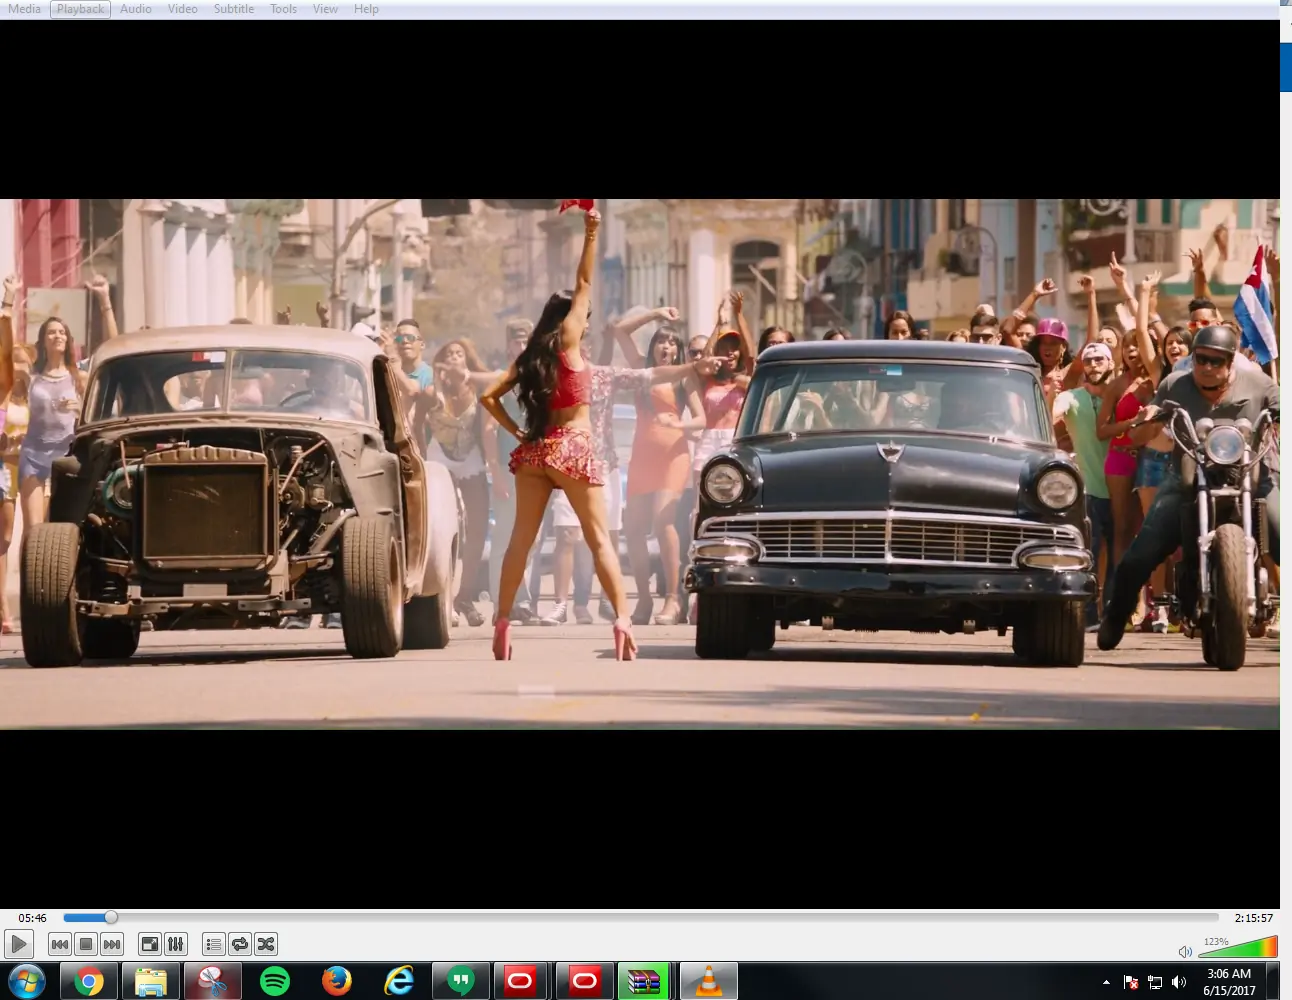Screen dimensions: 1292x1000
Task: Toggle random shuffle playback
Action: point(266,944)
